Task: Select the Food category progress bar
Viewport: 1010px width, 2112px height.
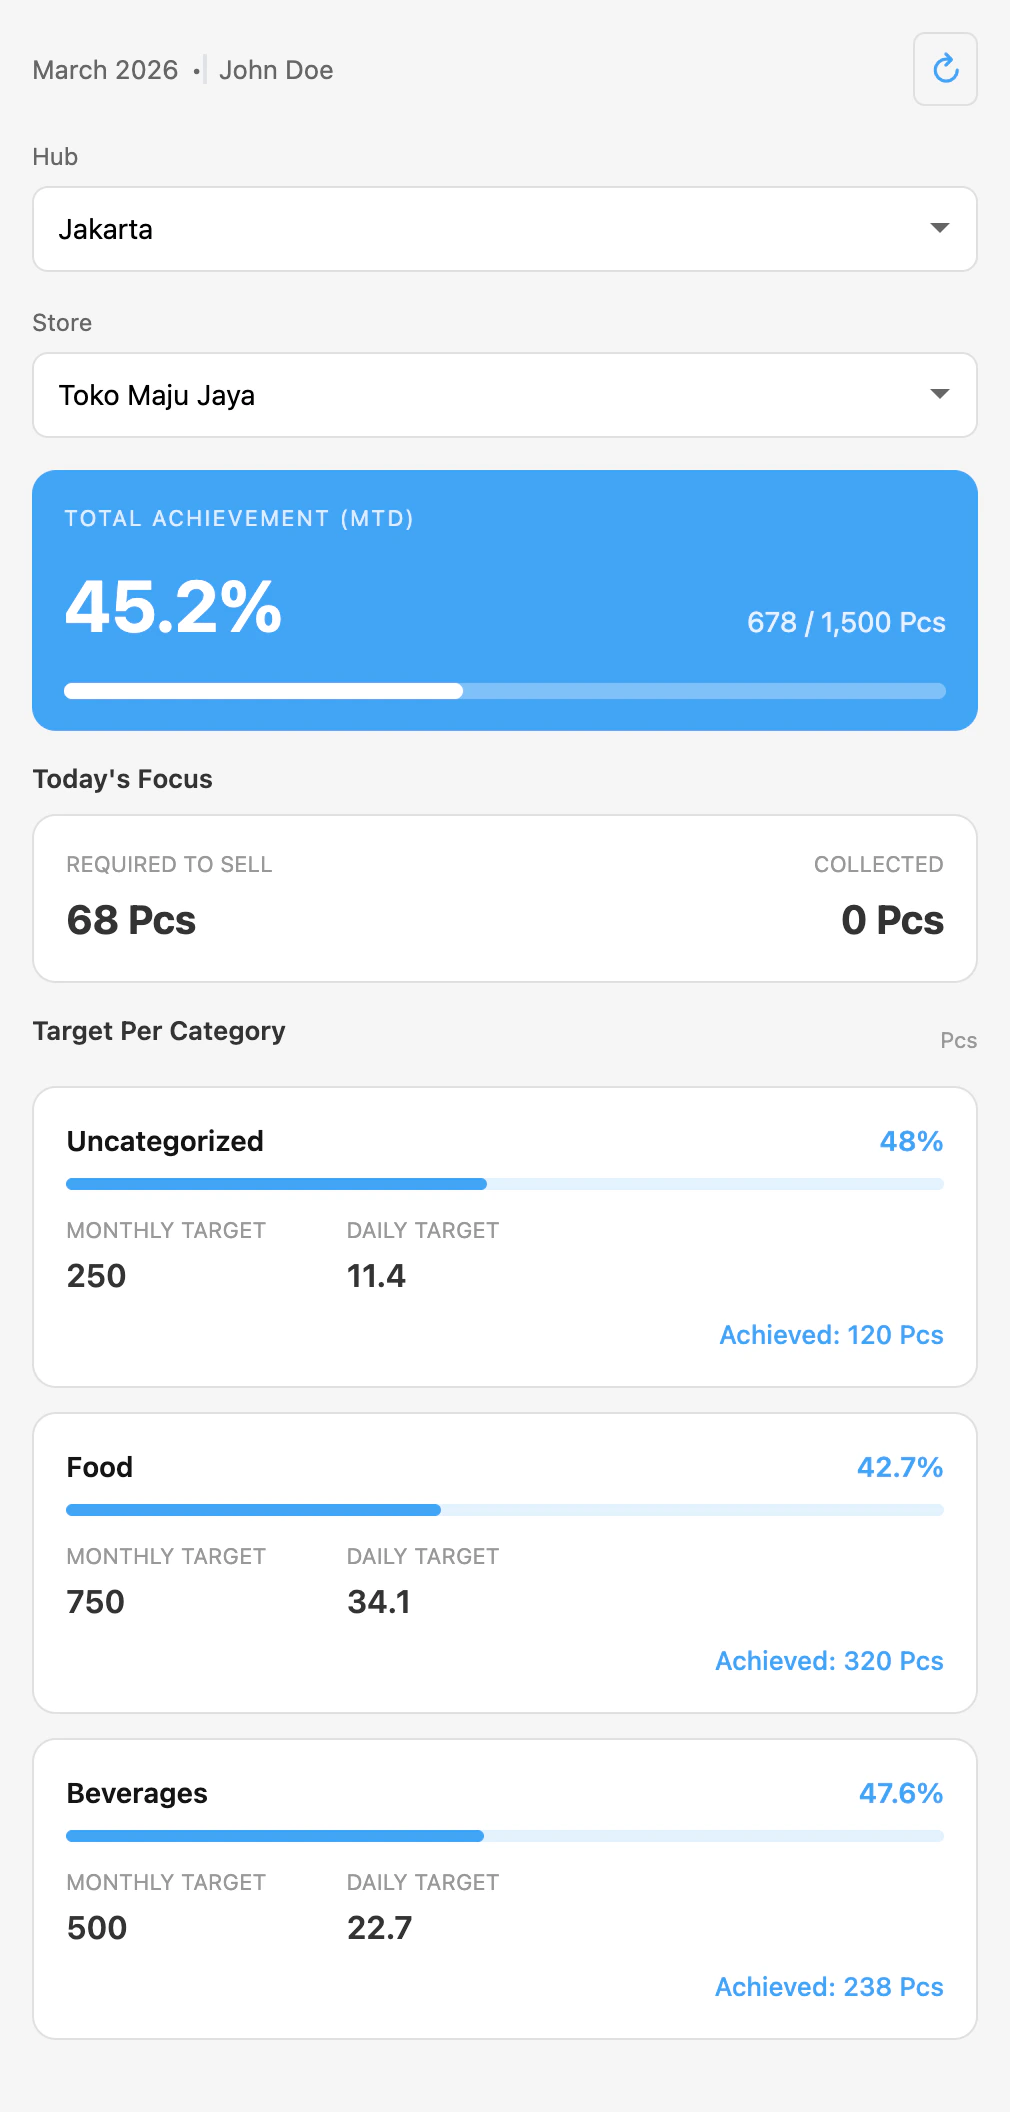Action: click(505, 1509)
